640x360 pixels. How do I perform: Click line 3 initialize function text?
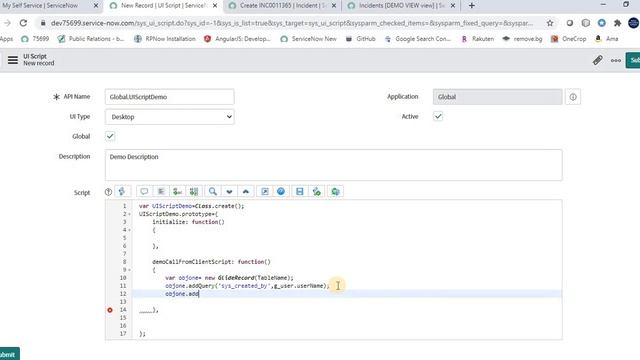188,222
